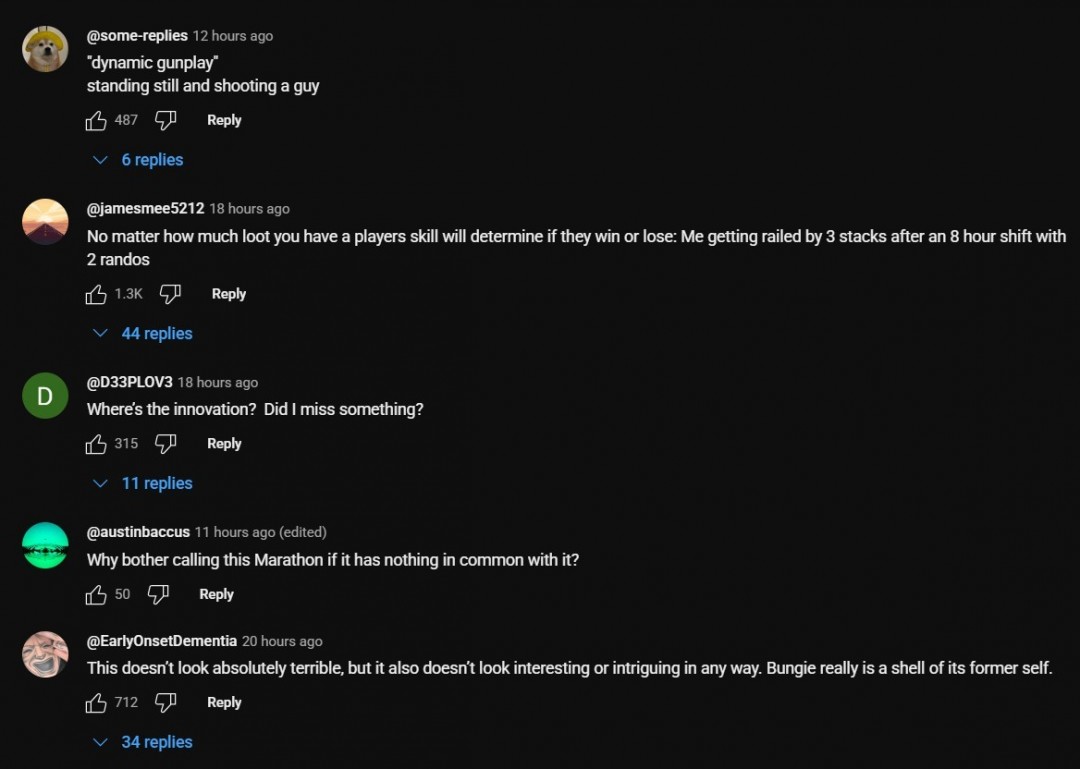Expand the 44 replies thread
Screen dimensions: 1080x769
click(143, 334)
